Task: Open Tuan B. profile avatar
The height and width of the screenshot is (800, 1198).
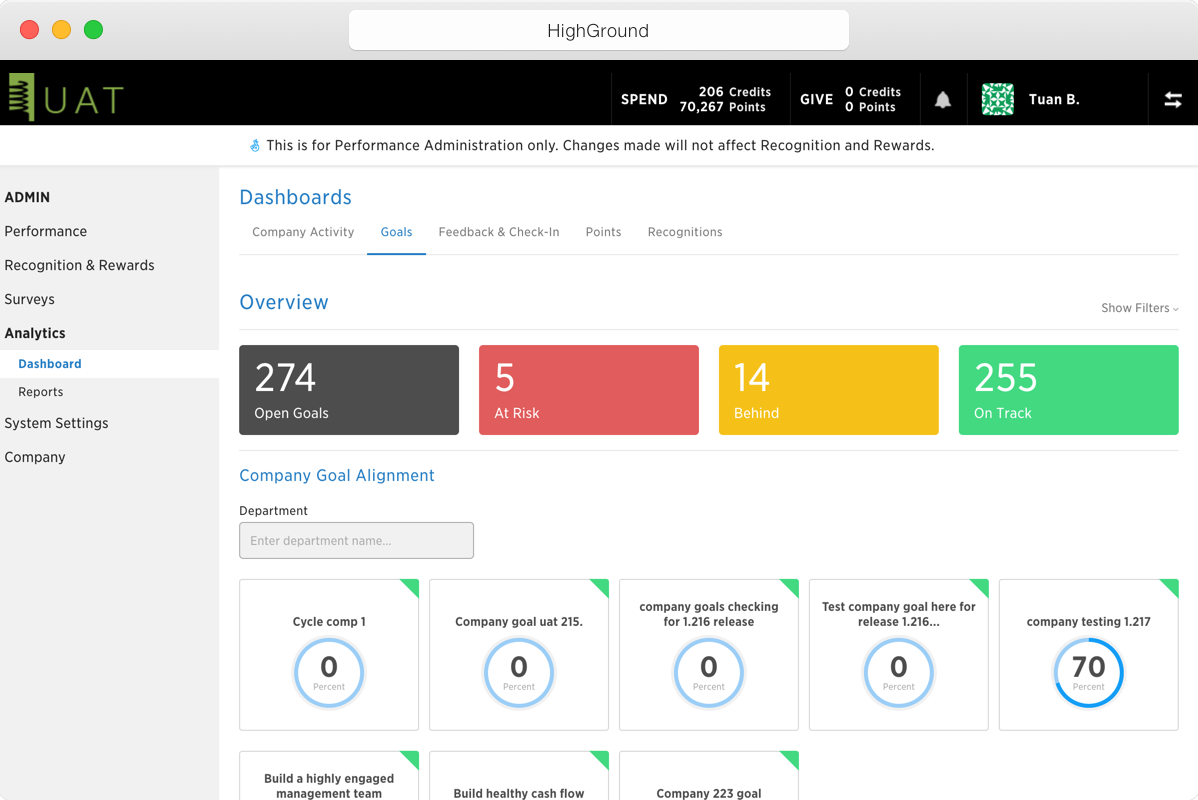Action: point(997,99)
